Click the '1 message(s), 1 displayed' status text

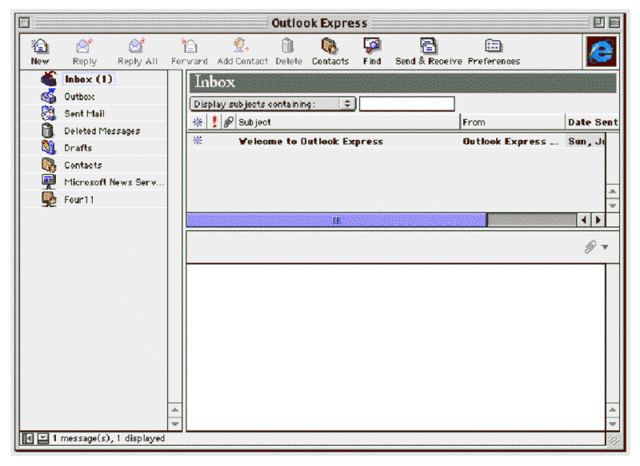109,438
